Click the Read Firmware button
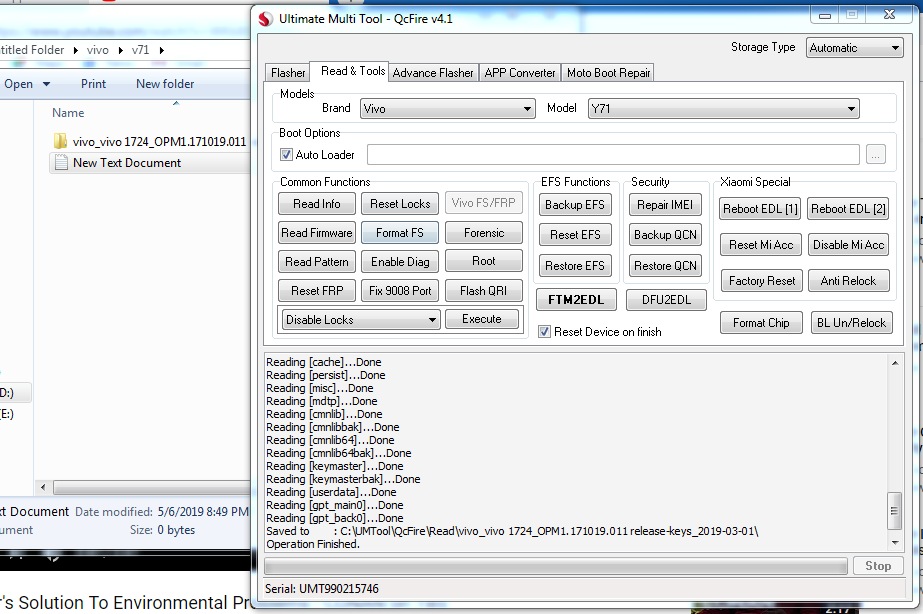This screenshot has width=923, height=614. (317, 233)
